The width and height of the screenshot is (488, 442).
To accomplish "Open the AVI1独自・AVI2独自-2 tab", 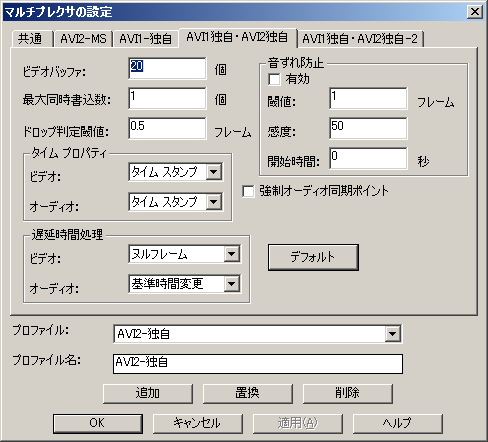I will coord(360,39).
